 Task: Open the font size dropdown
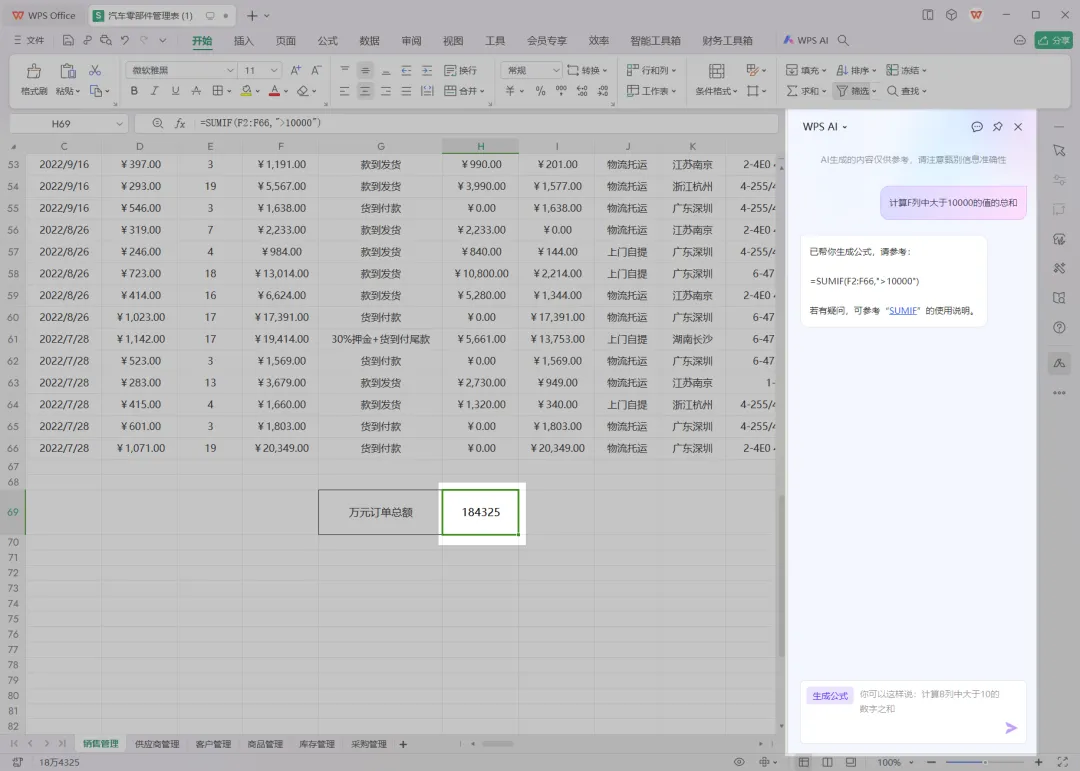tap(271, 70)
